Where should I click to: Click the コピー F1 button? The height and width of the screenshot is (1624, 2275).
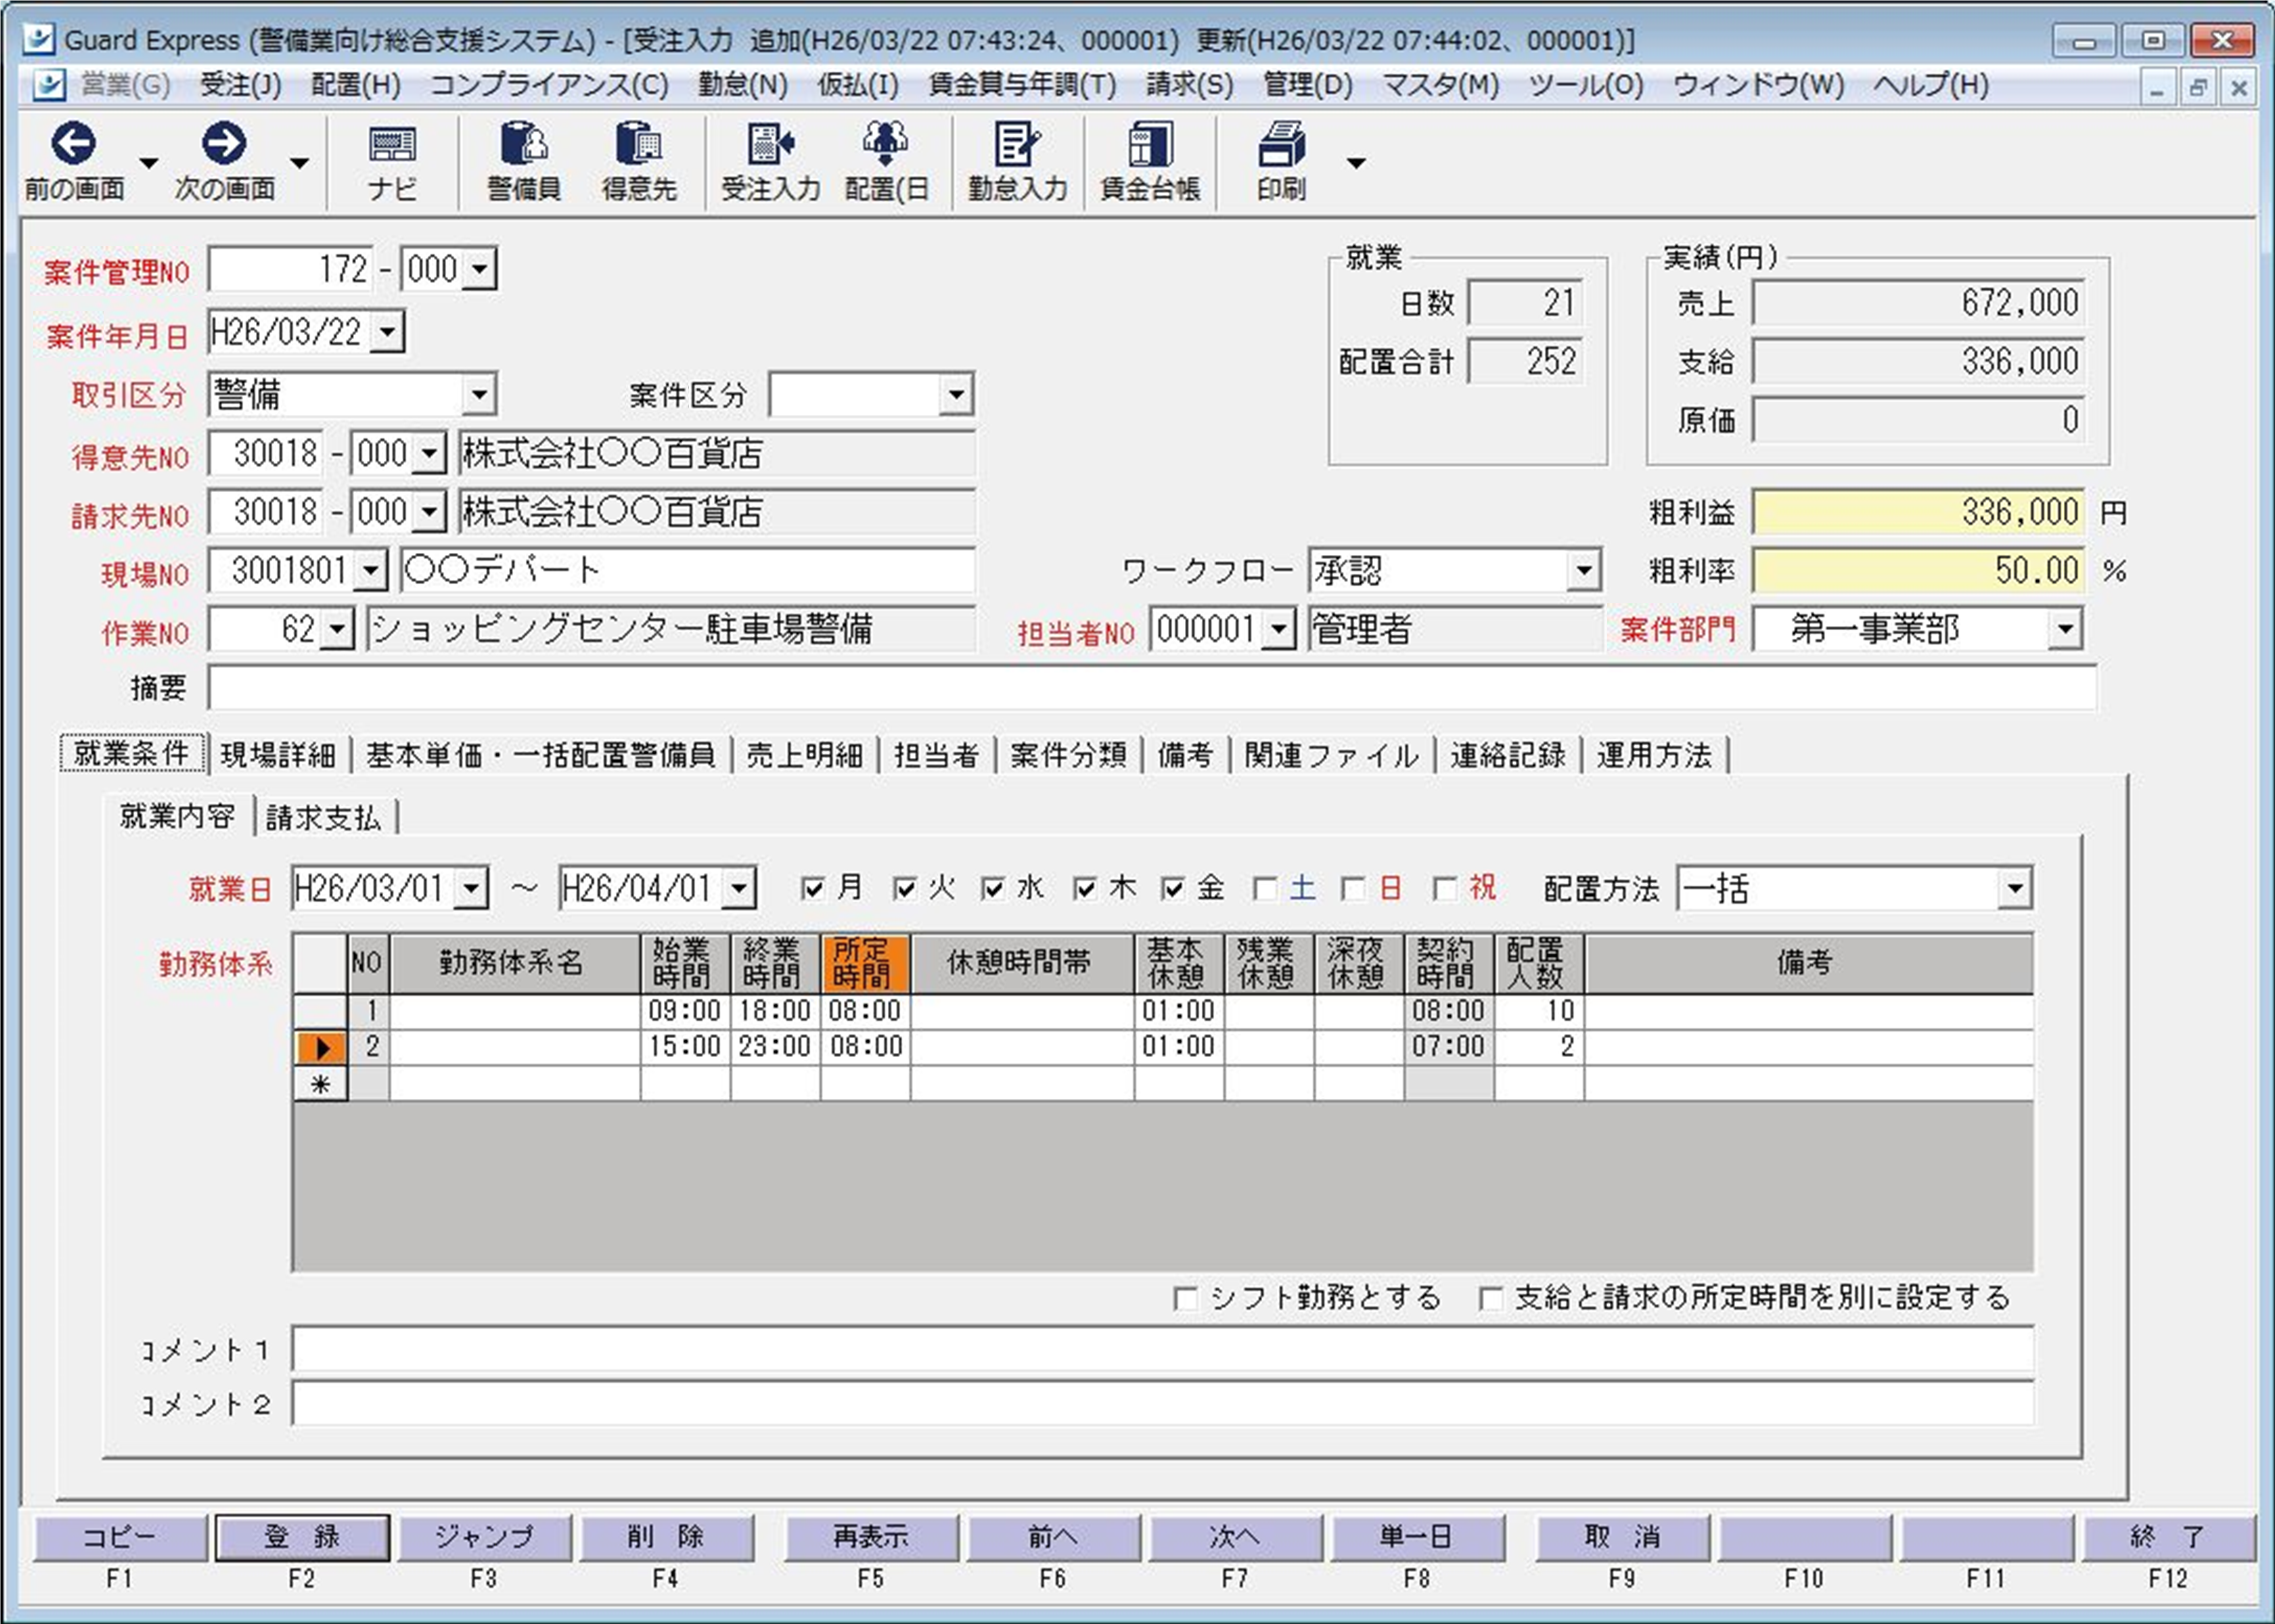pyautogui.click(x=120, y=1537)
